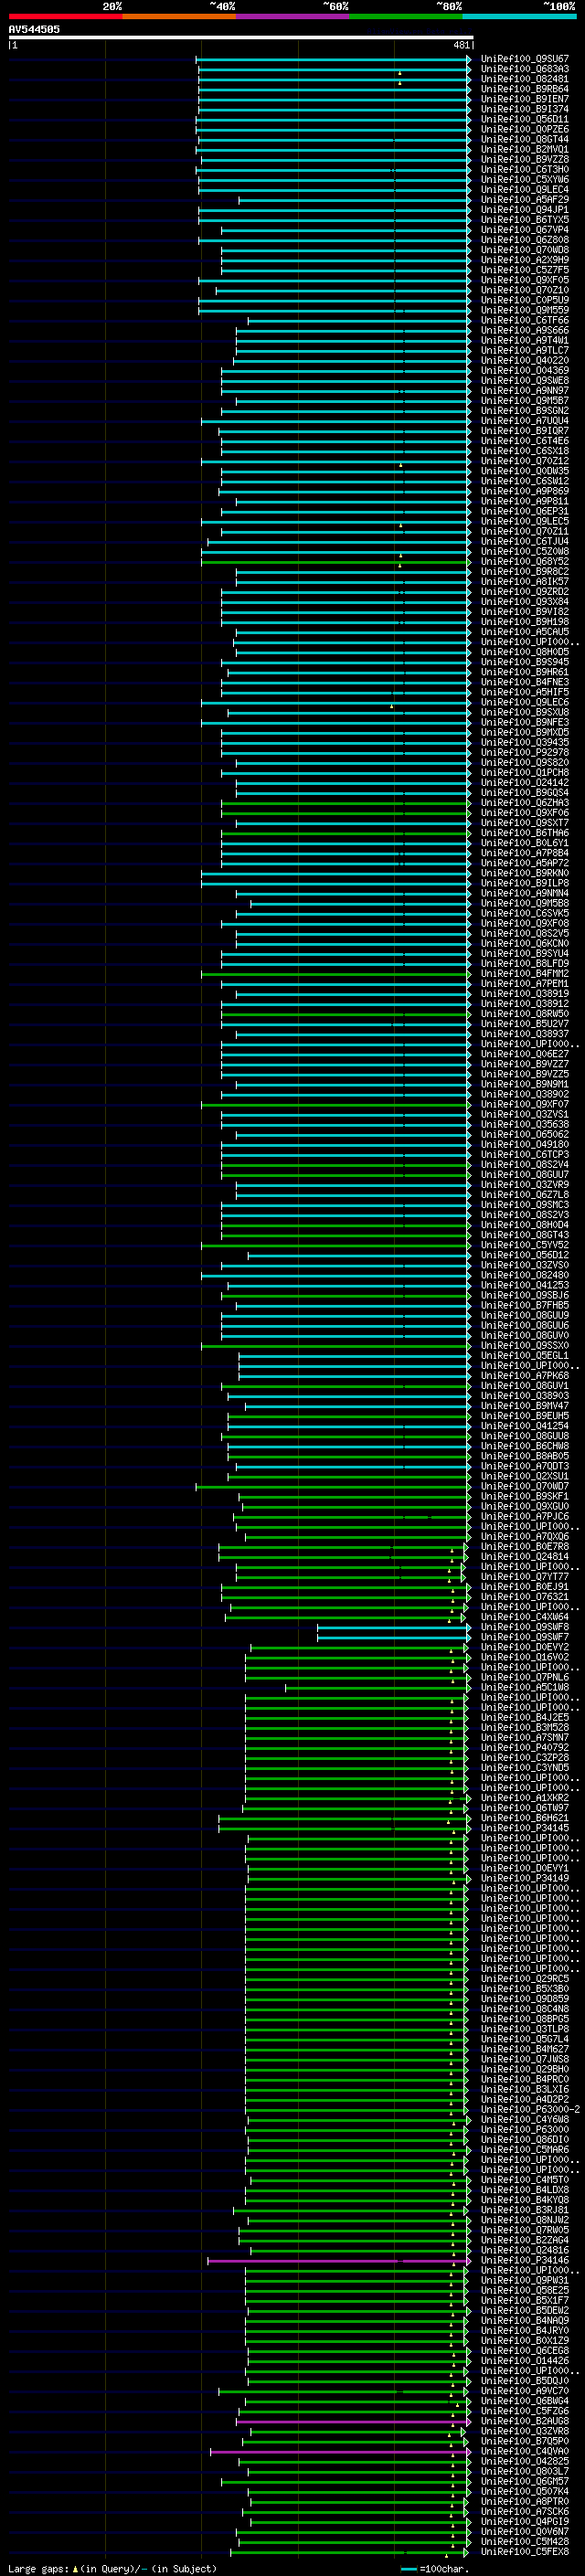
Task: Open hit UniRef100_A9NN97
Action: click(525, 391)
